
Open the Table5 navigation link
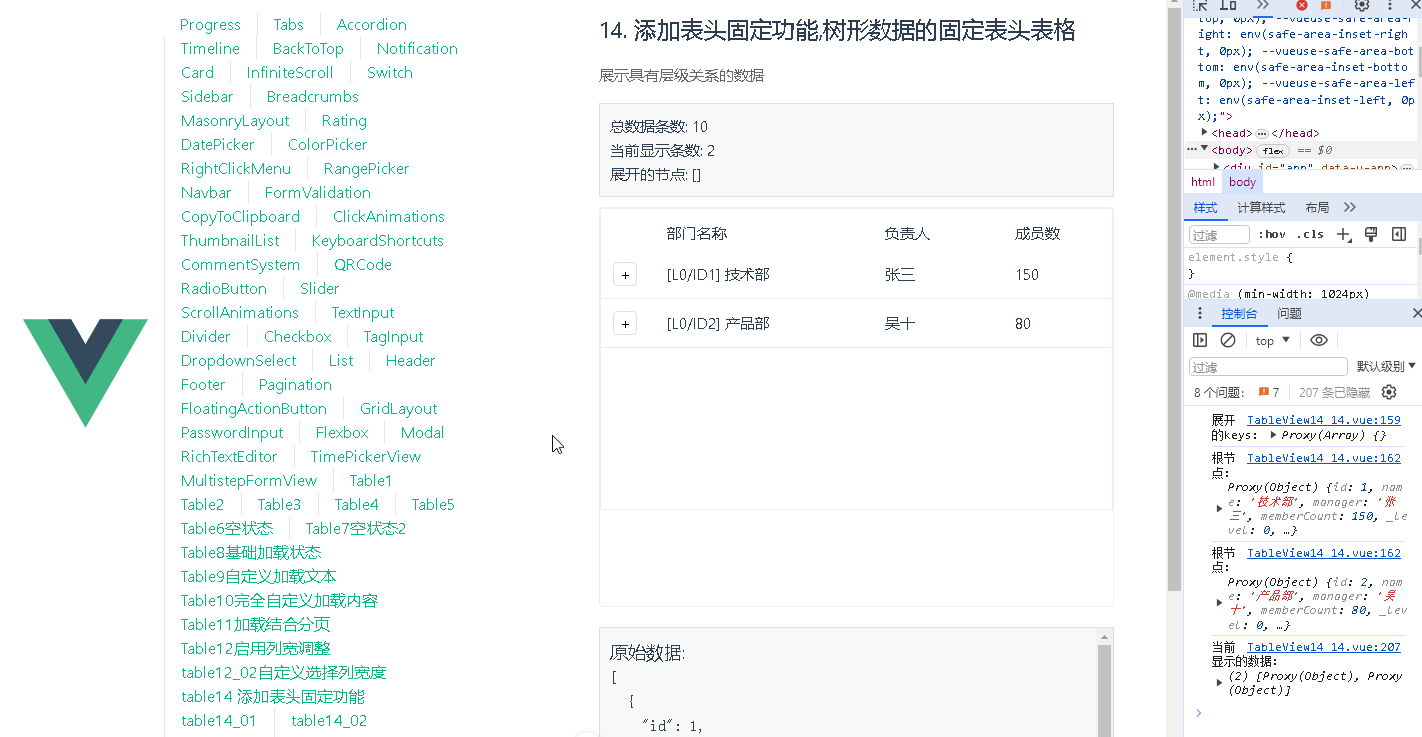(432, 504)
